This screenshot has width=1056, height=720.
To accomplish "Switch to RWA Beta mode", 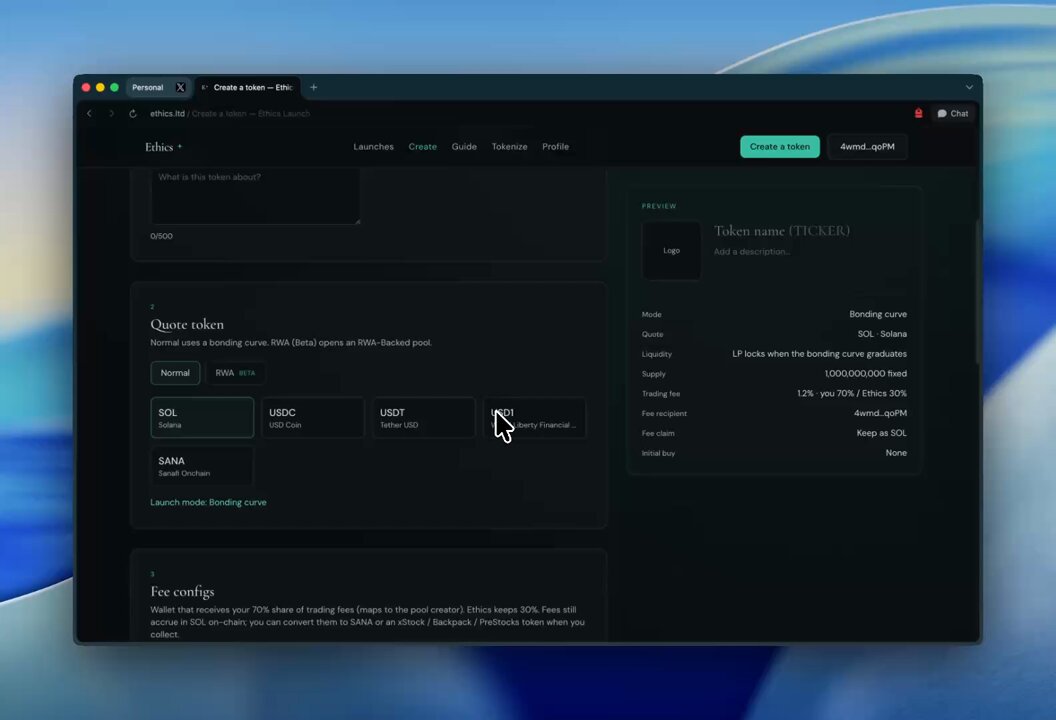I will pyautogui.click(x=235, y=372).
